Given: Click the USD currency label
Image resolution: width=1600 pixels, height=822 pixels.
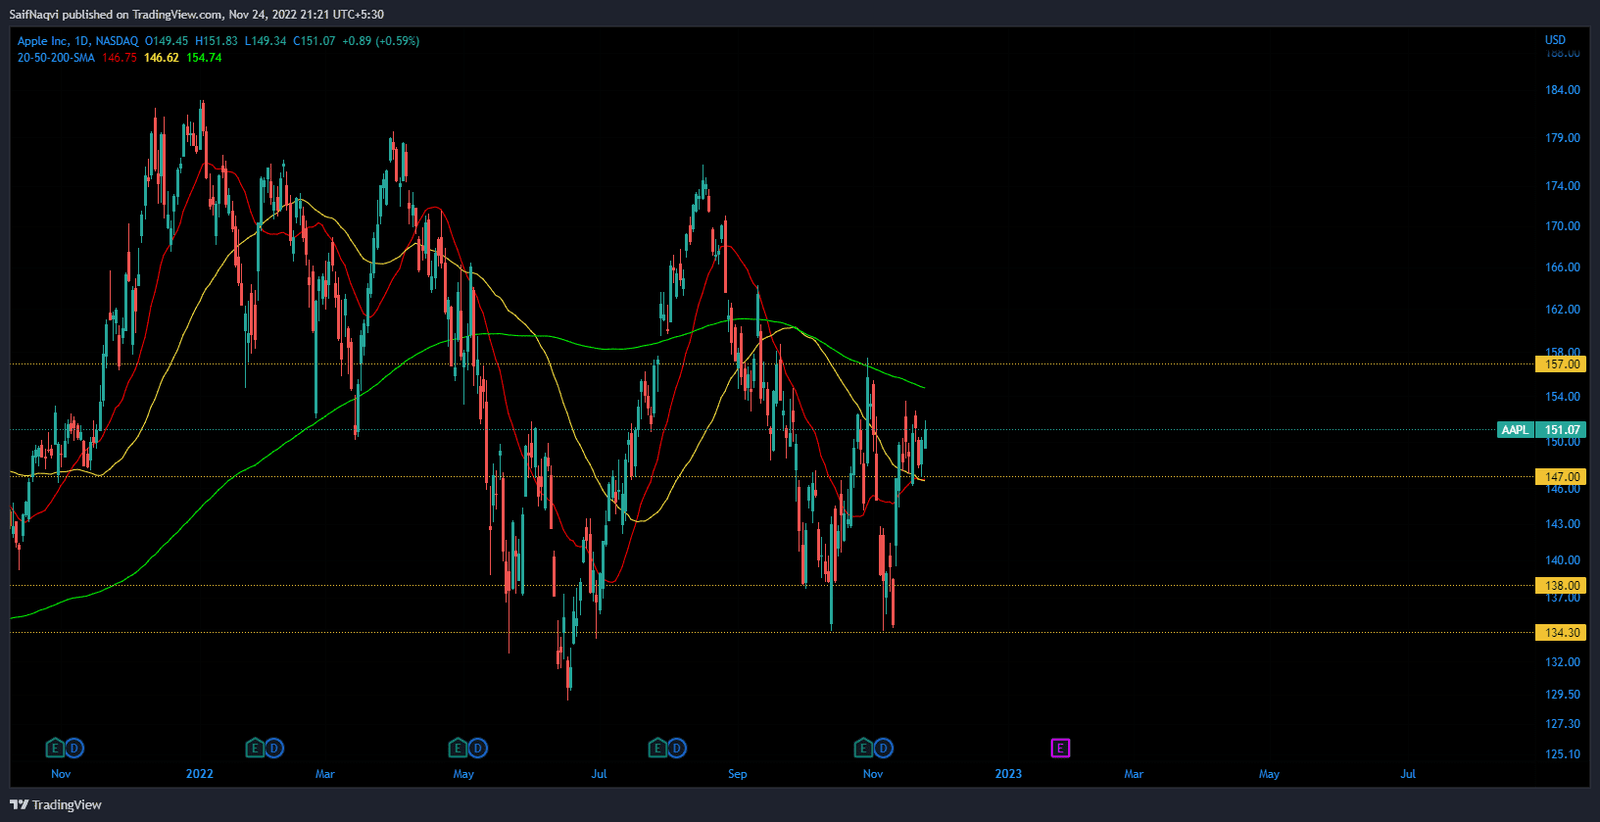Looking at the screenshot, I should 1555,40.
